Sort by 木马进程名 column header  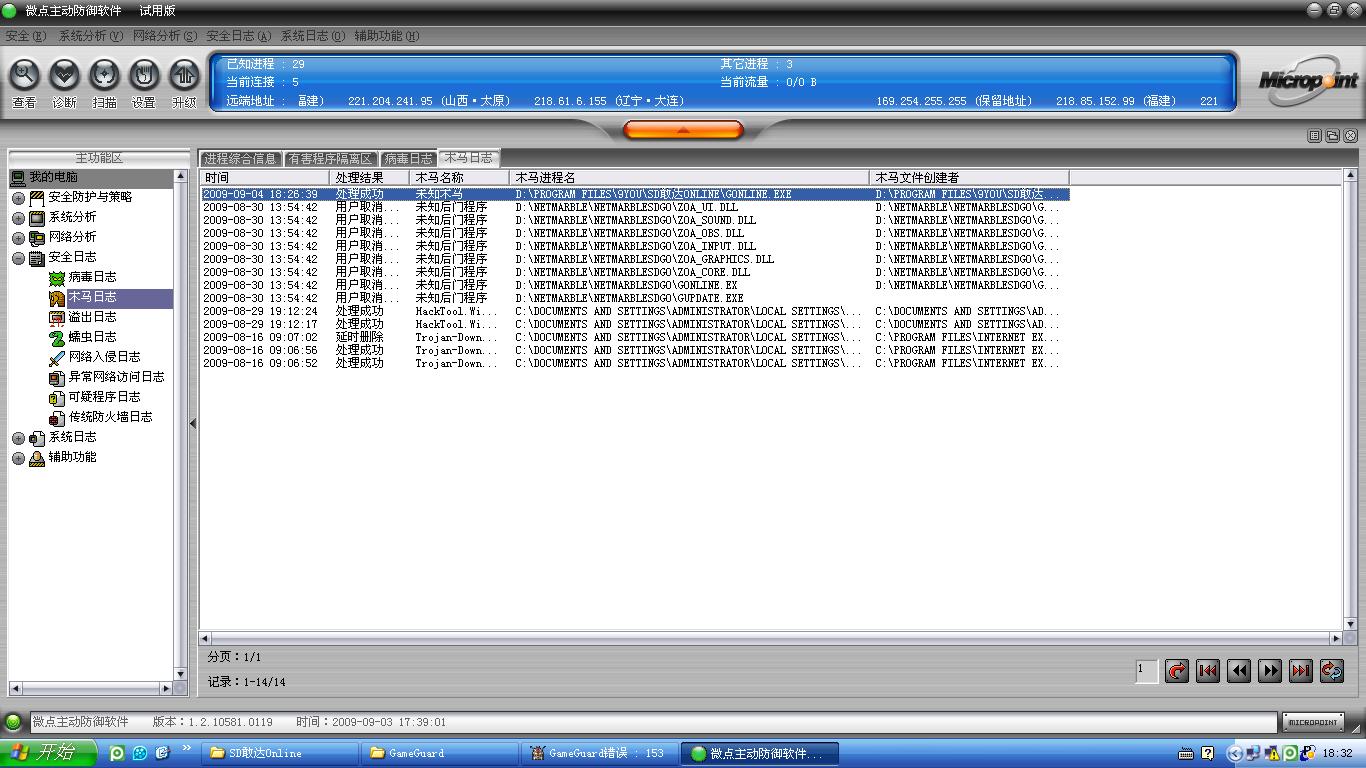tap(690, 177)
